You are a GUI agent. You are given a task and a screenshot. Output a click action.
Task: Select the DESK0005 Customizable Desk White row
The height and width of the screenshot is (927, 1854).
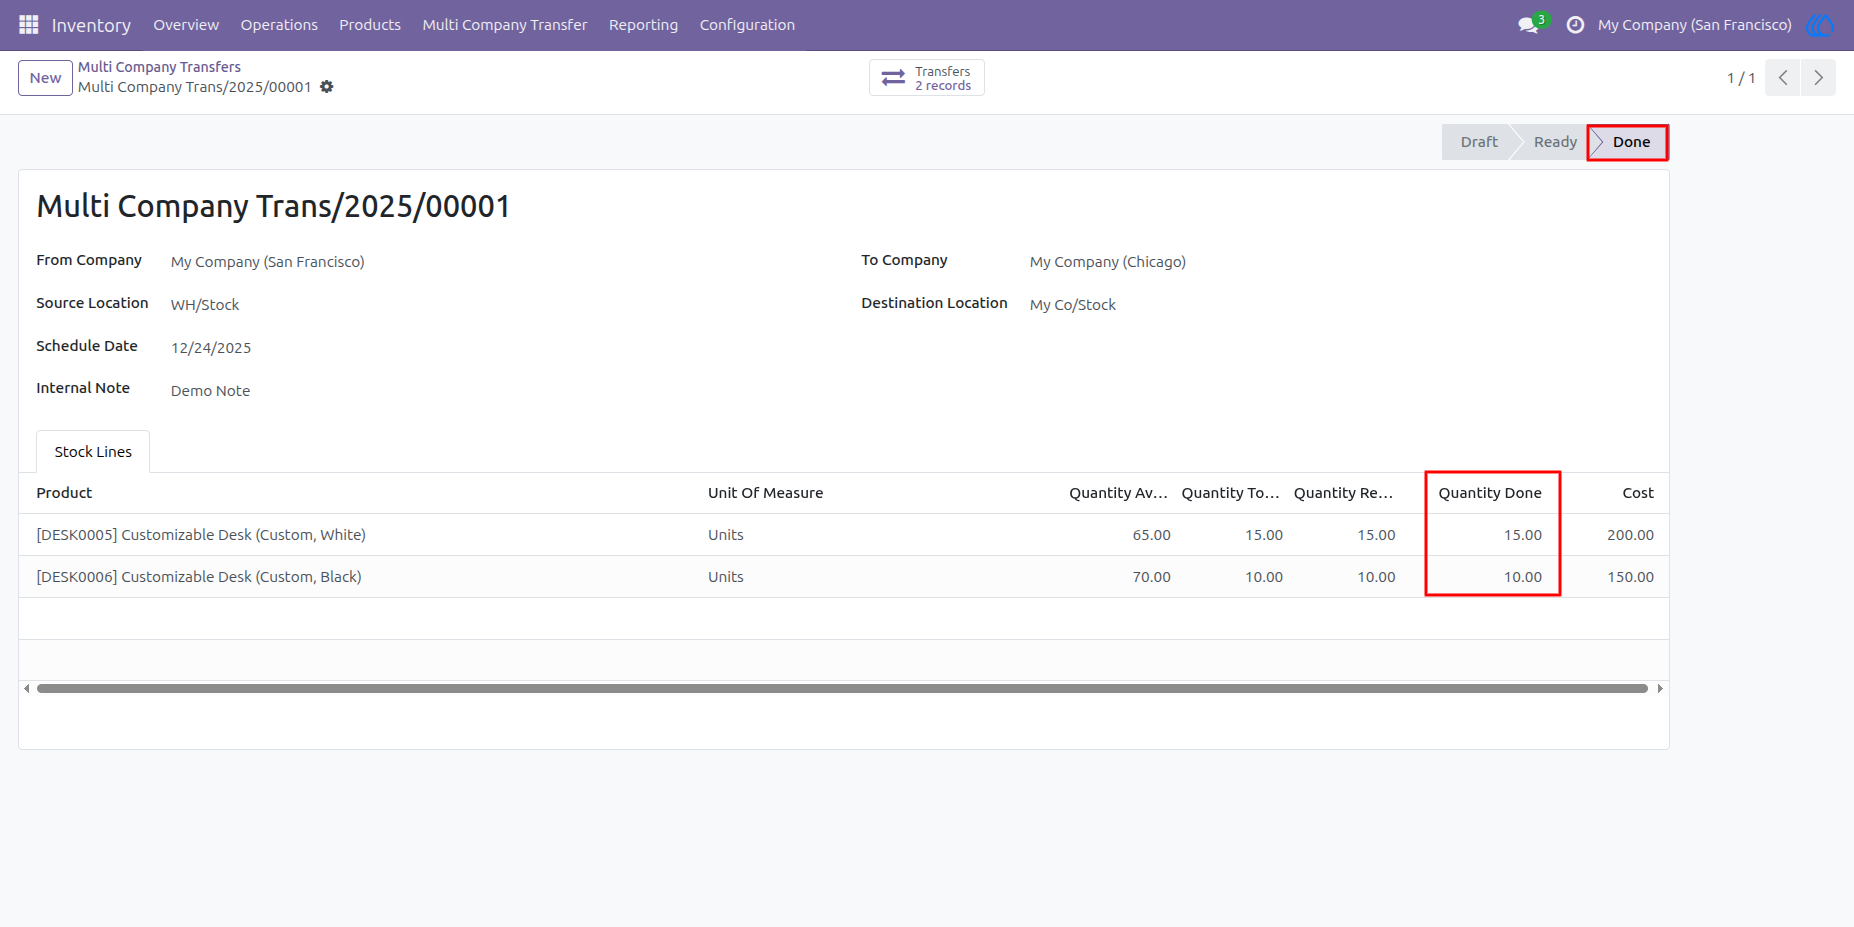(x=844, y=535)
